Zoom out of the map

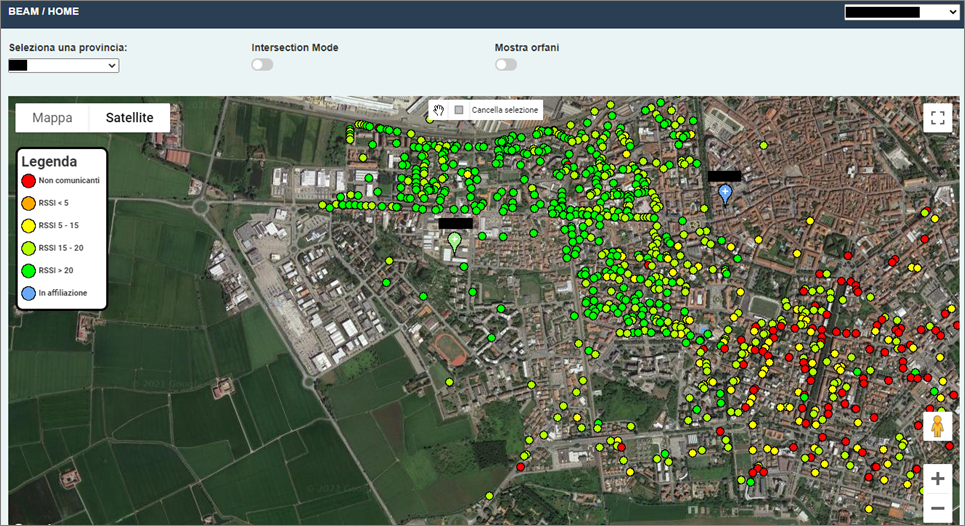(937, 509)
